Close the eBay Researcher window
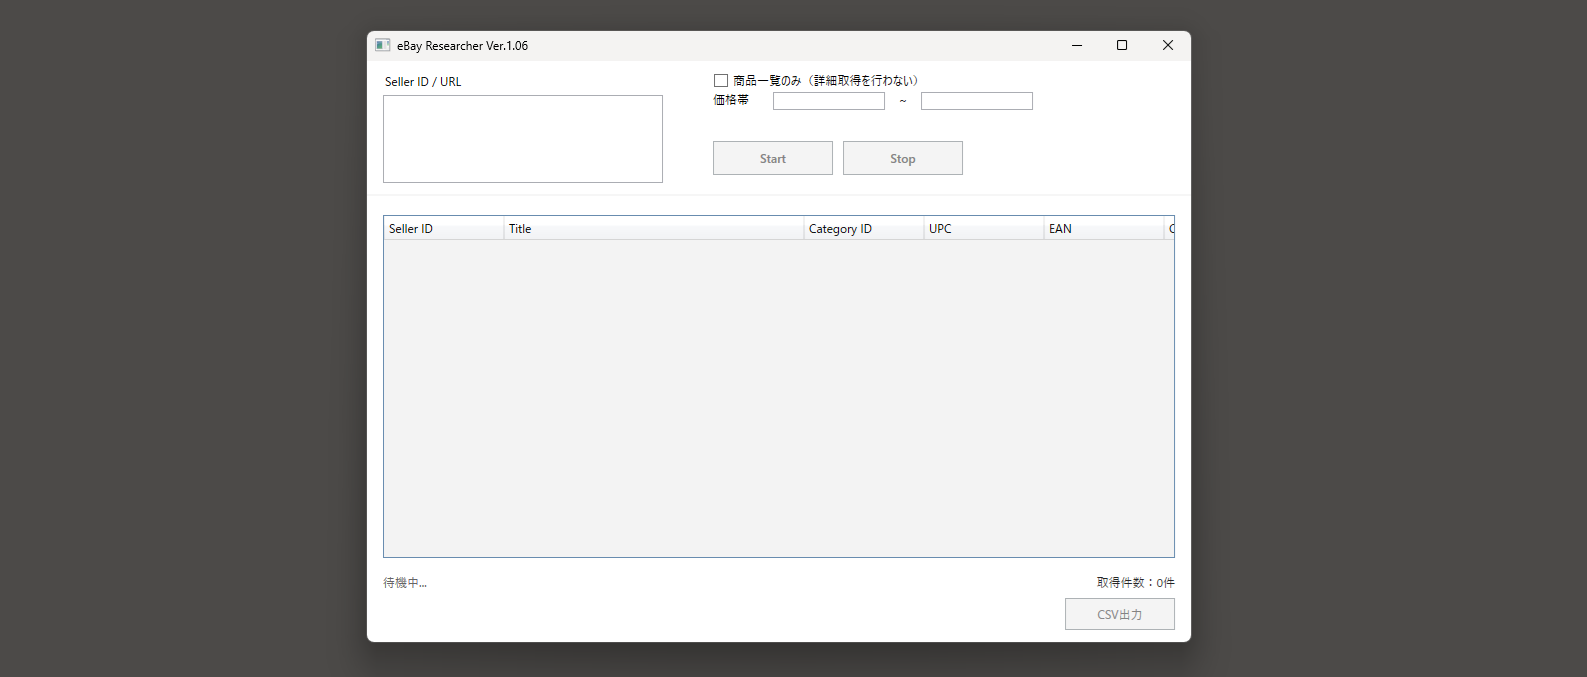The height and width of the screenshot is (677, 1587). tap(1168, 45)
